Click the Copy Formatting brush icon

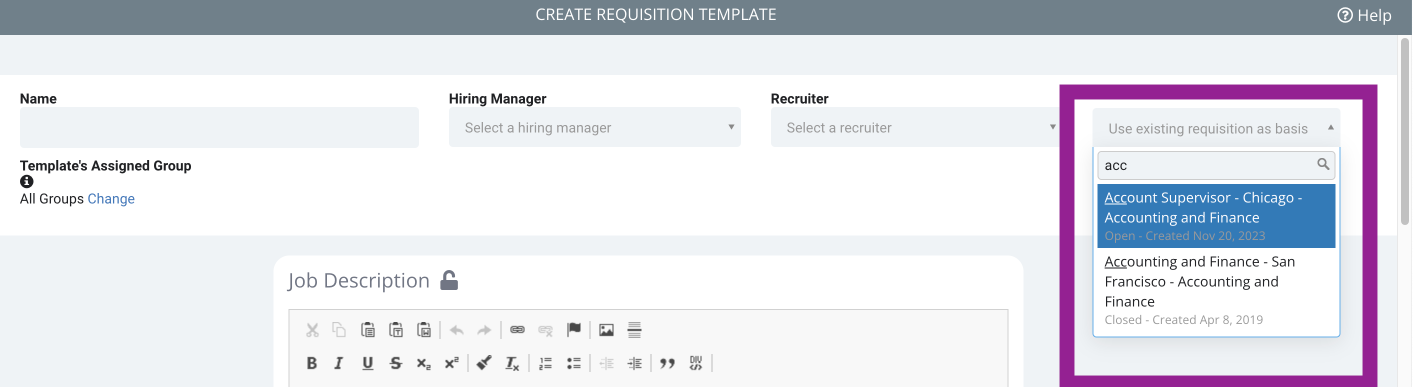coord(484,363)
